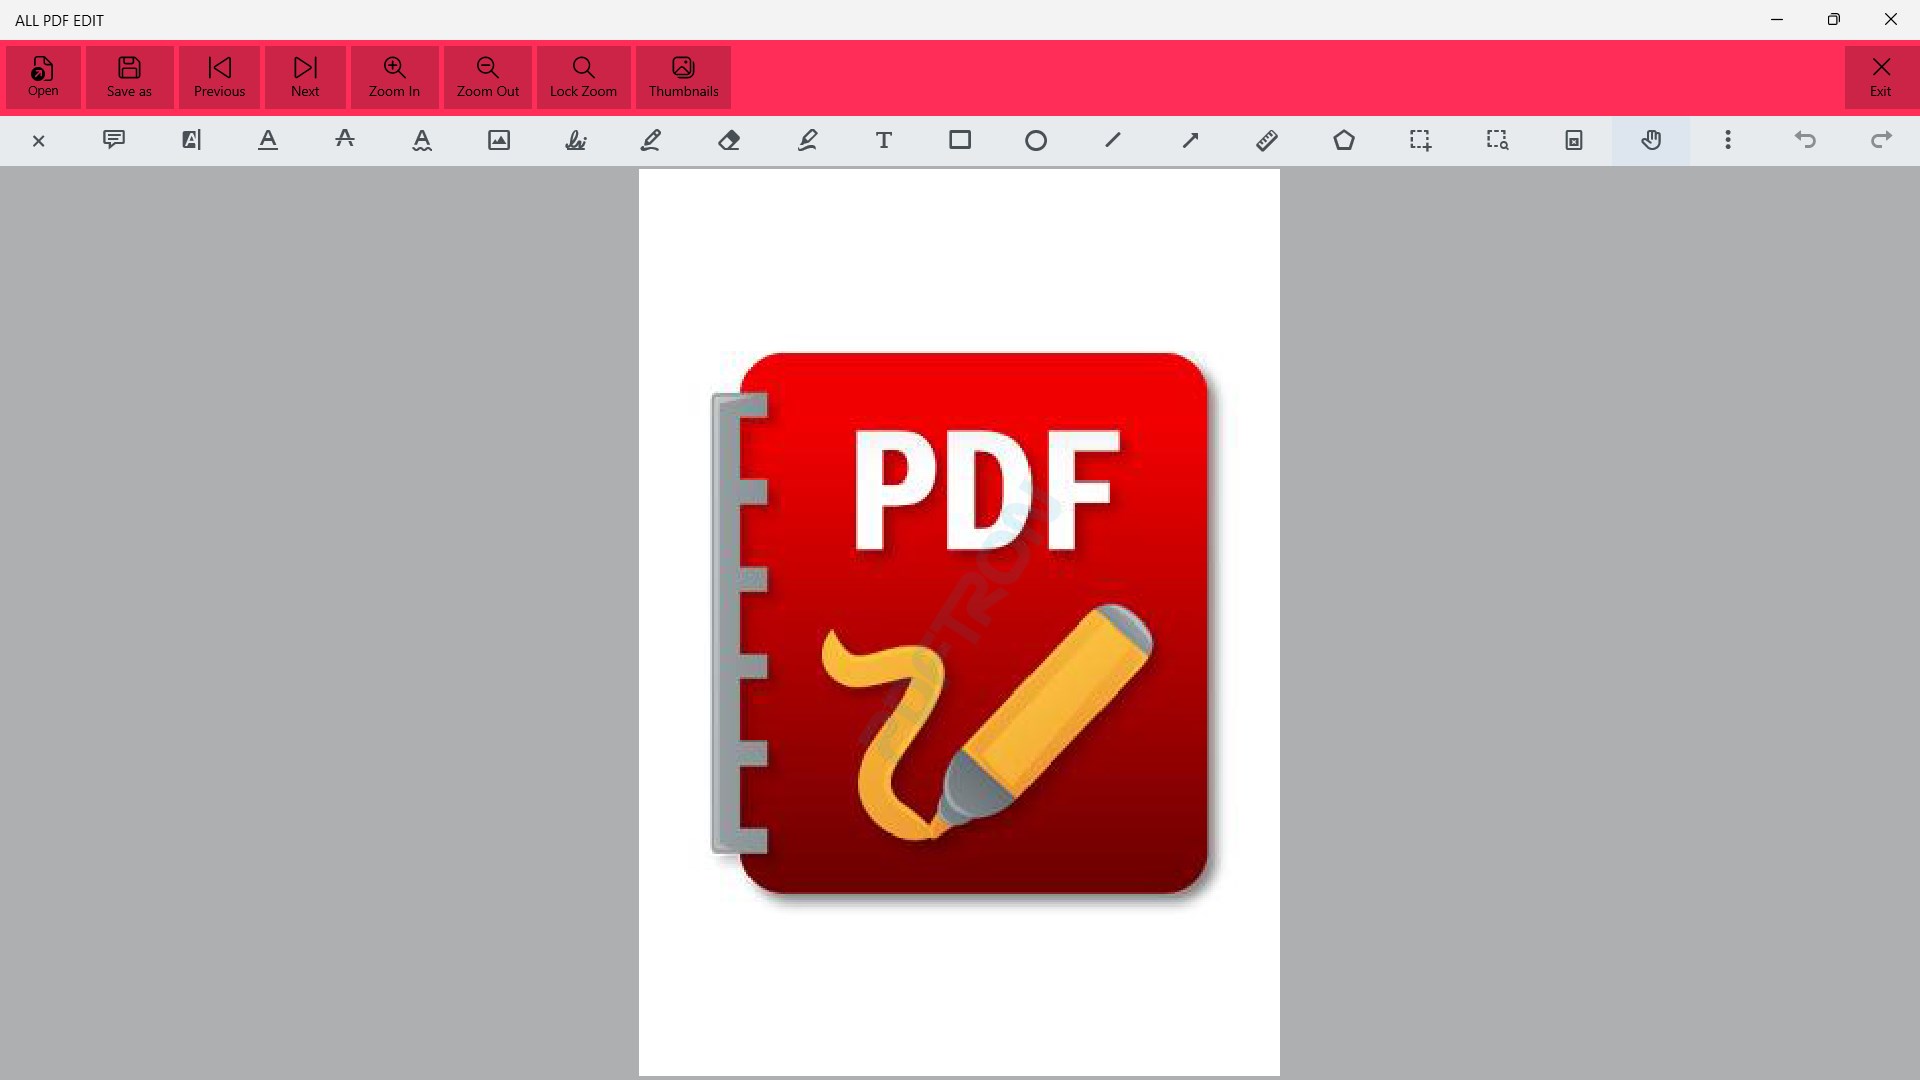Select the freehand signature tool
The height and width of the screenshot is (1080, 1920).
point(576,140)
